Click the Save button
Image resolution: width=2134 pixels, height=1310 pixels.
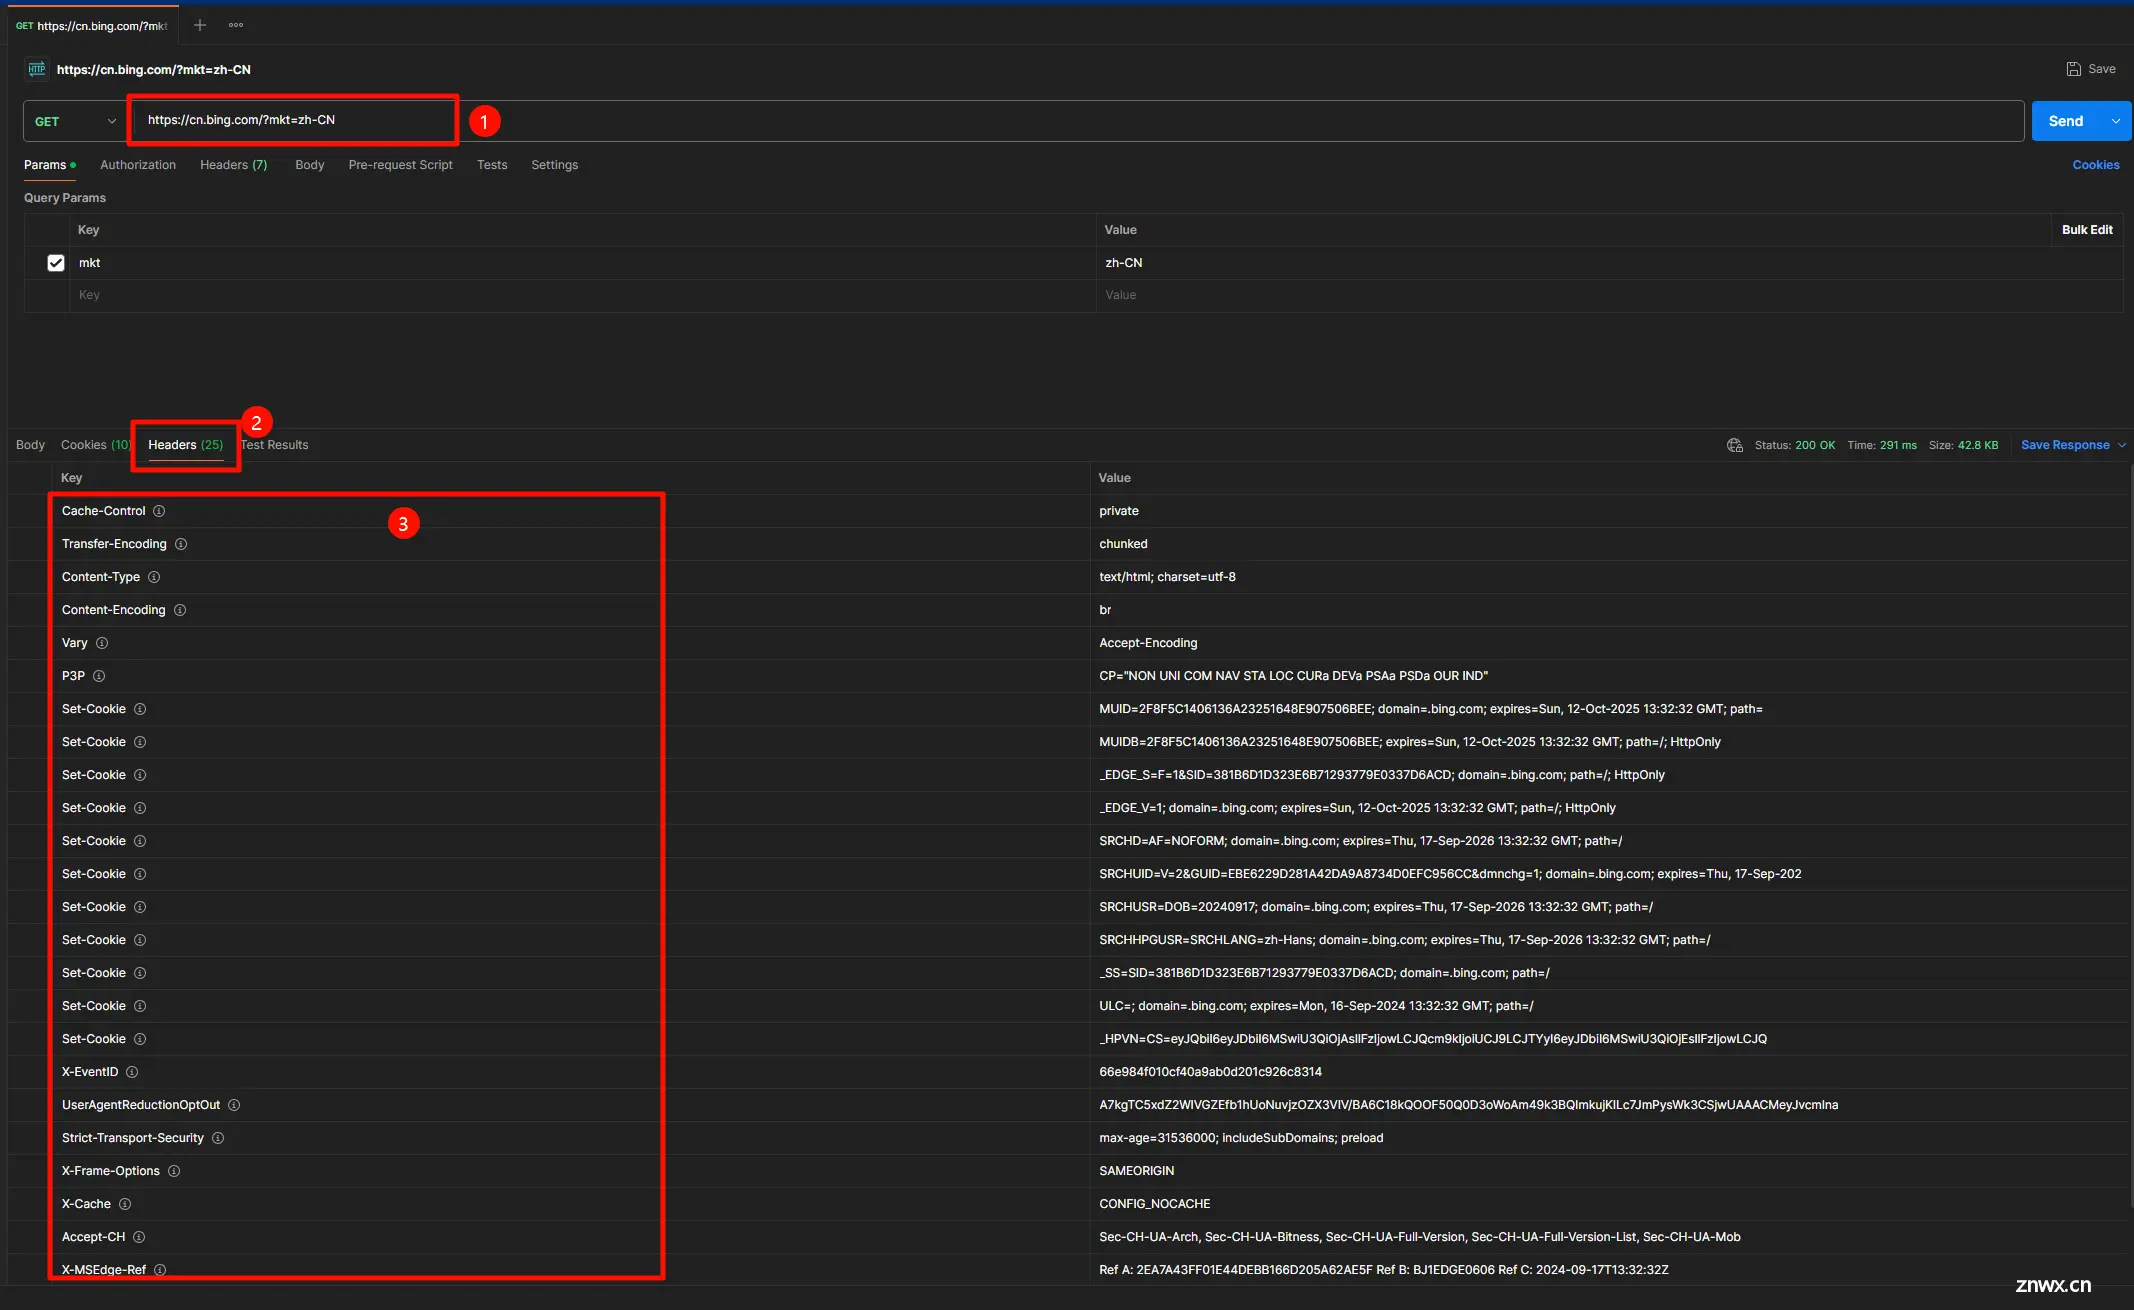2091,69
